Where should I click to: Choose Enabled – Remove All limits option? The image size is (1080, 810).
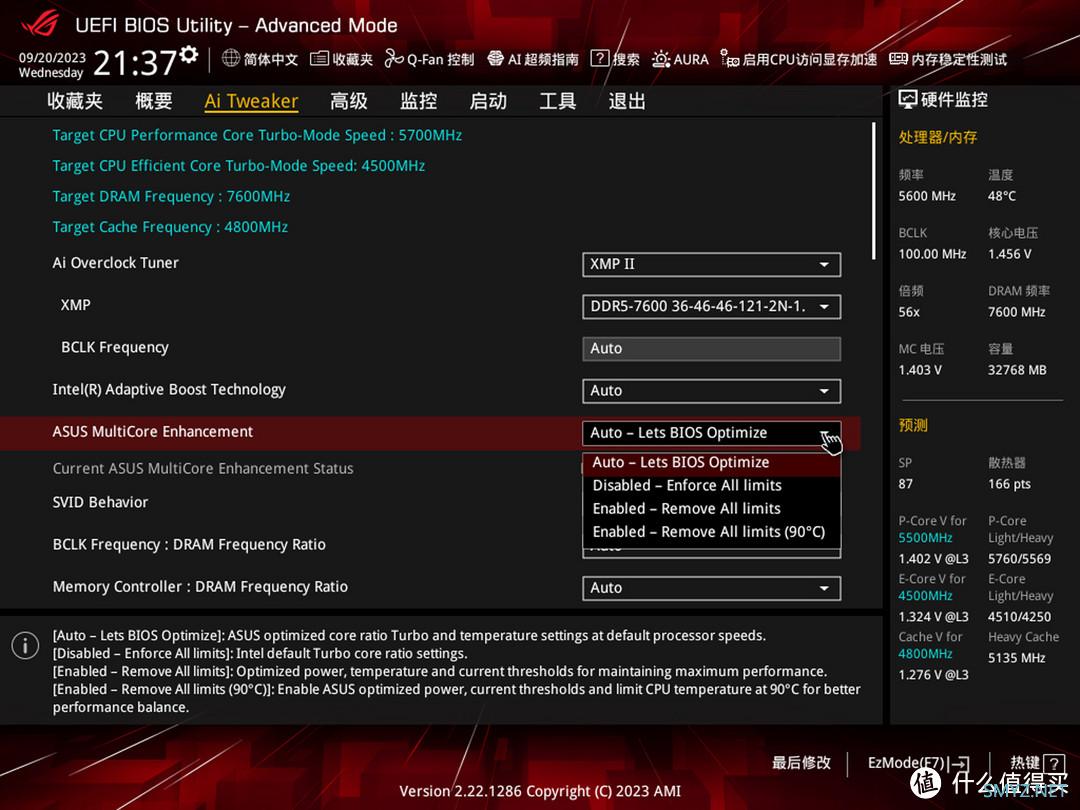point(712,509)
